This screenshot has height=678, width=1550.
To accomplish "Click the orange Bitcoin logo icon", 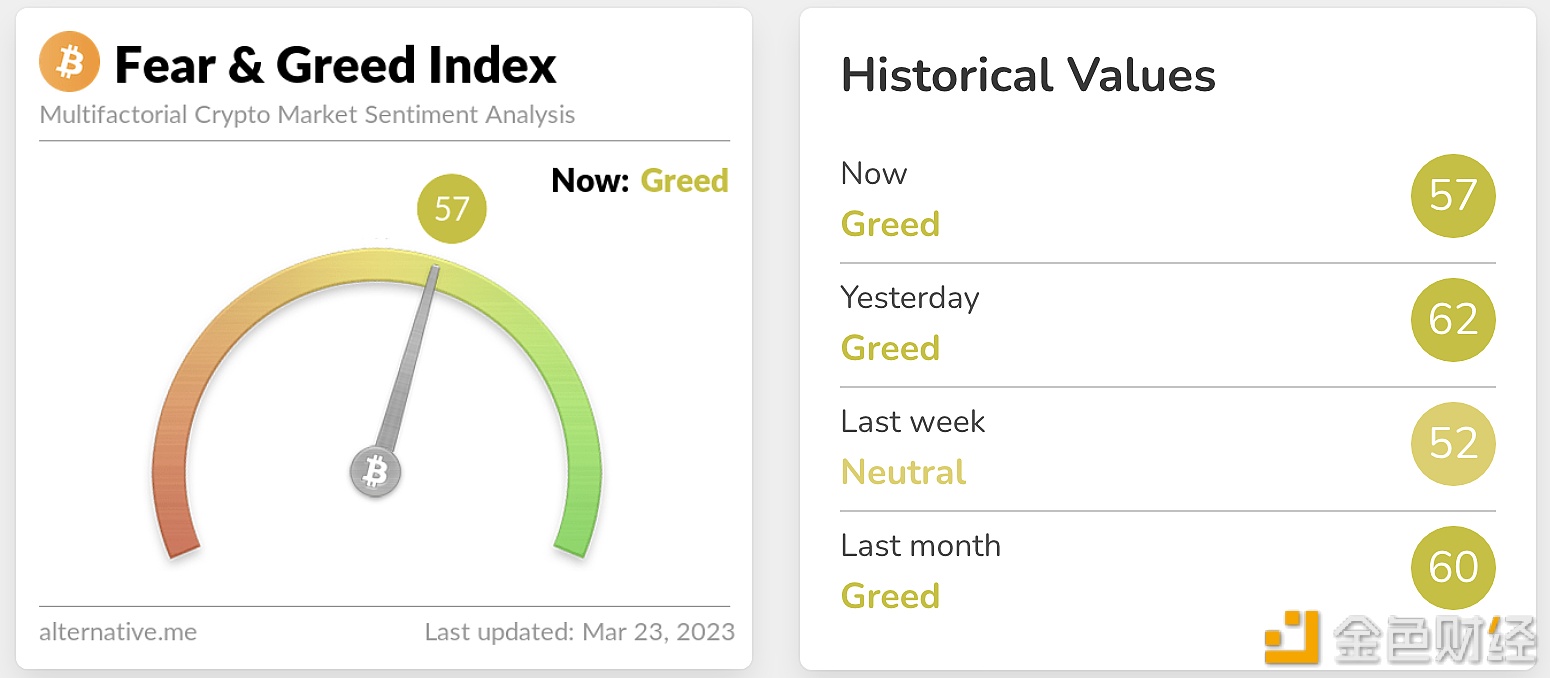I will coord(69,62).
